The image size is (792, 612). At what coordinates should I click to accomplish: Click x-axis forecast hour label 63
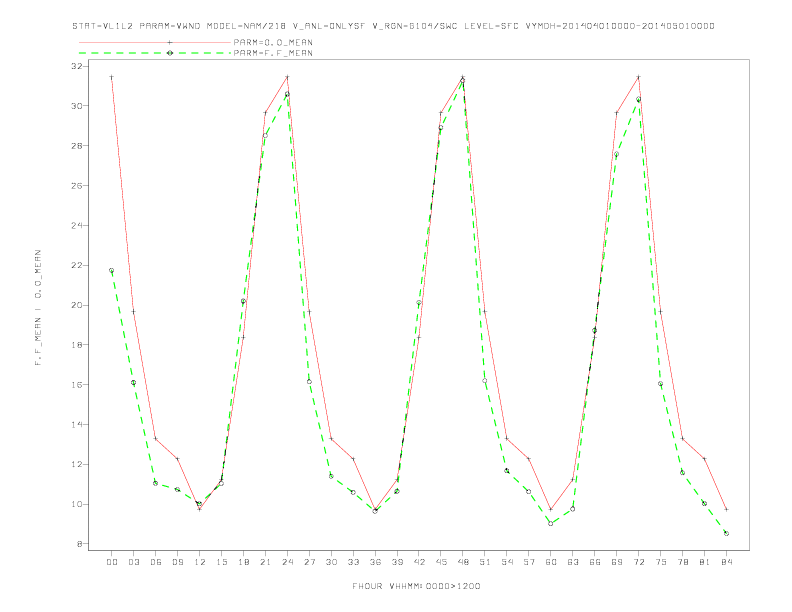point(573,562)
